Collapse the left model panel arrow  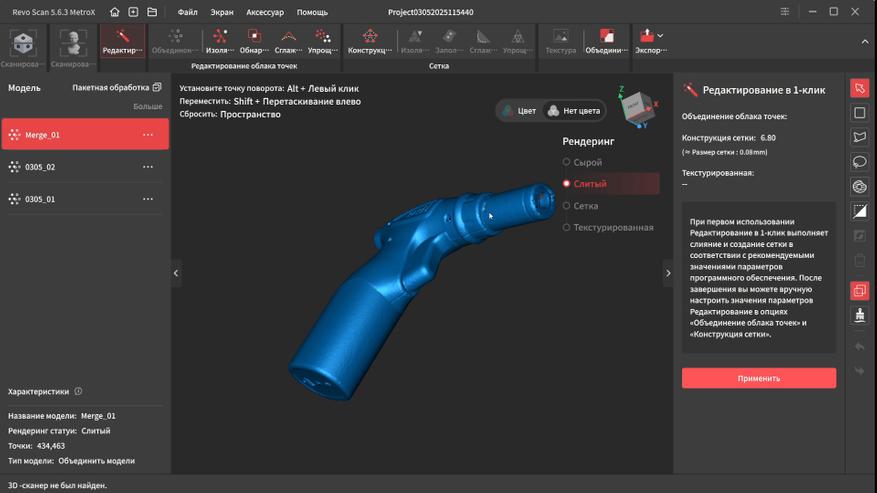176,273
